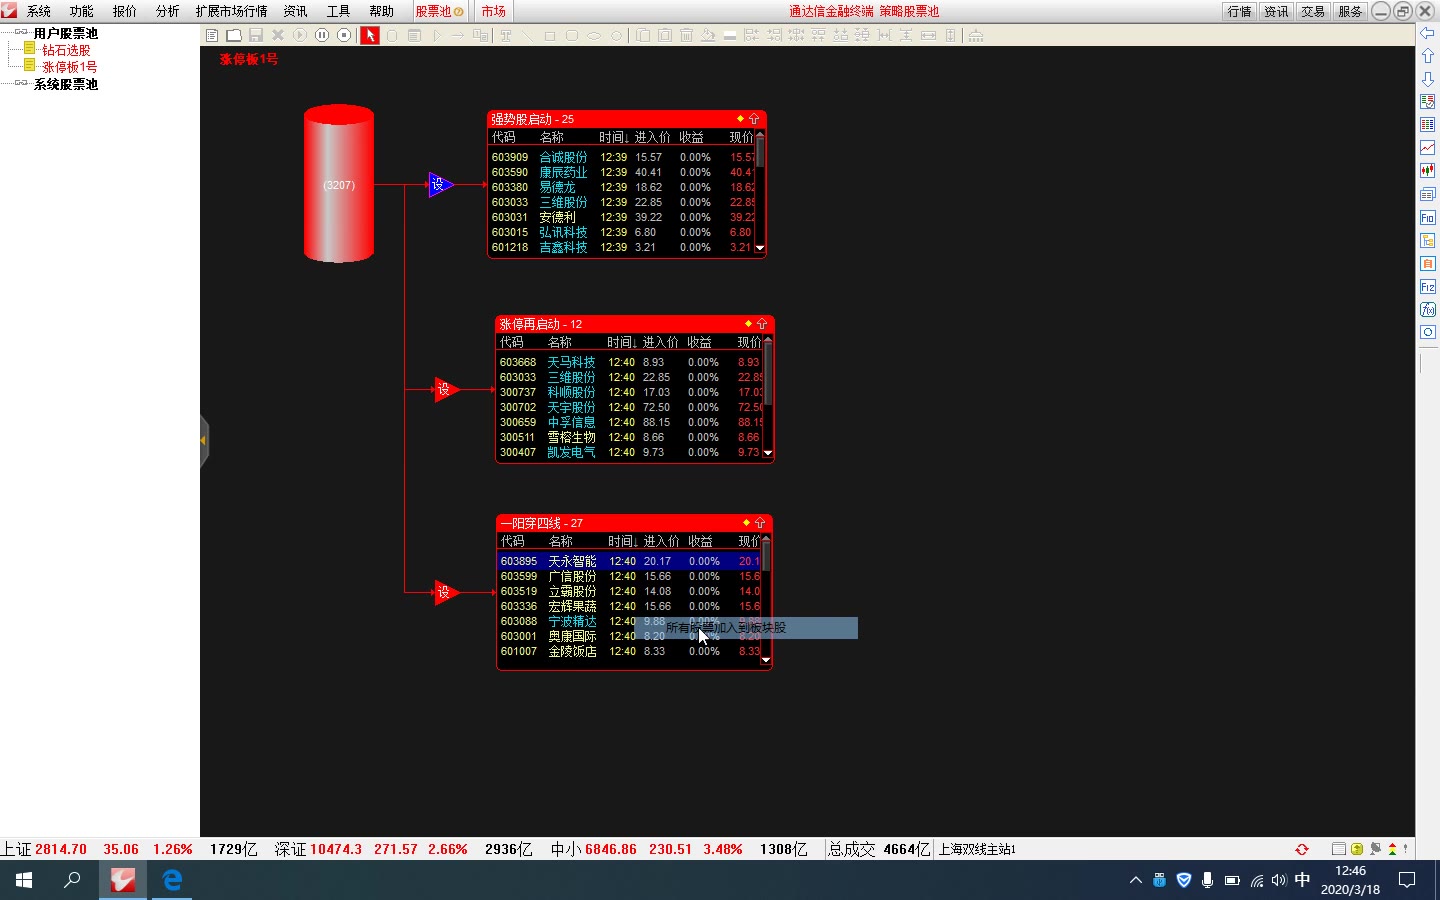Select 钻石选股 in the tree
1440x900 pixels.
point(66,50)
